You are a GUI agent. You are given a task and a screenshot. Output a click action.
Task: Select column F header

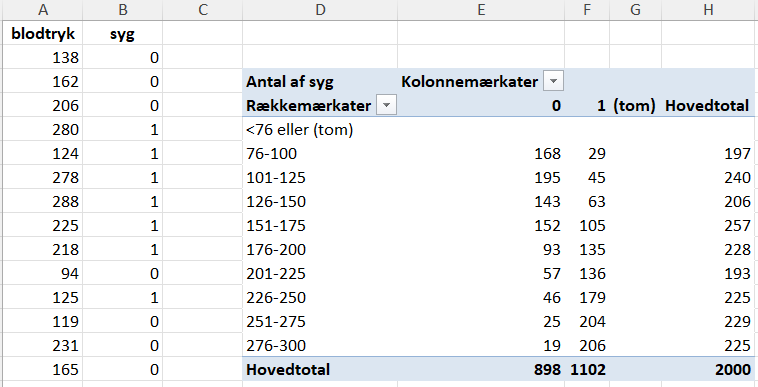coord(587,10)
